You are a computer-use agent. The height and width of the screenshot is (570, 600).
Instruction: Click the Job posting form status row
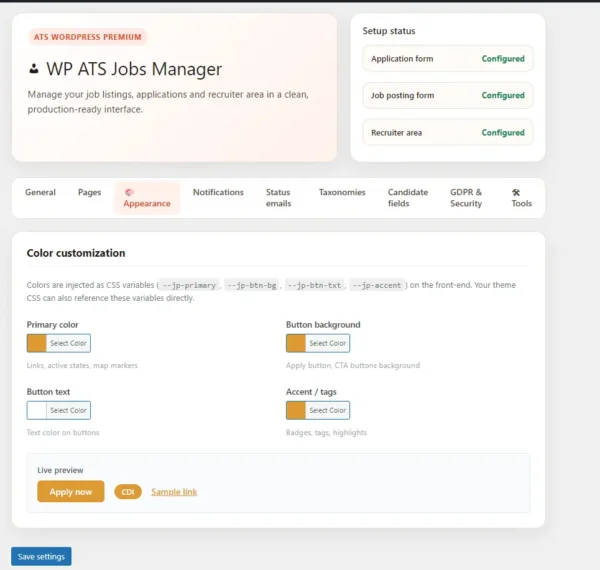click(448, 95)
